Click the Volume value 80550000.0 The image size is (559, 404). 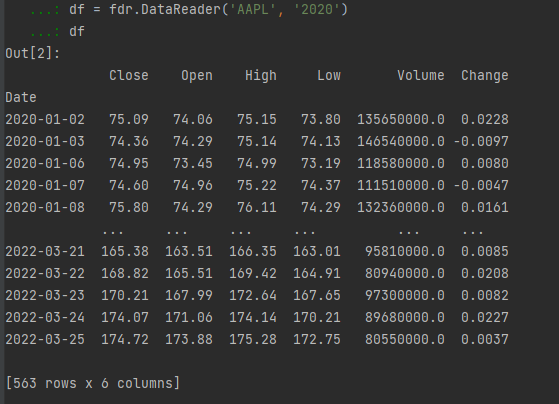click(x=405, y=339)
